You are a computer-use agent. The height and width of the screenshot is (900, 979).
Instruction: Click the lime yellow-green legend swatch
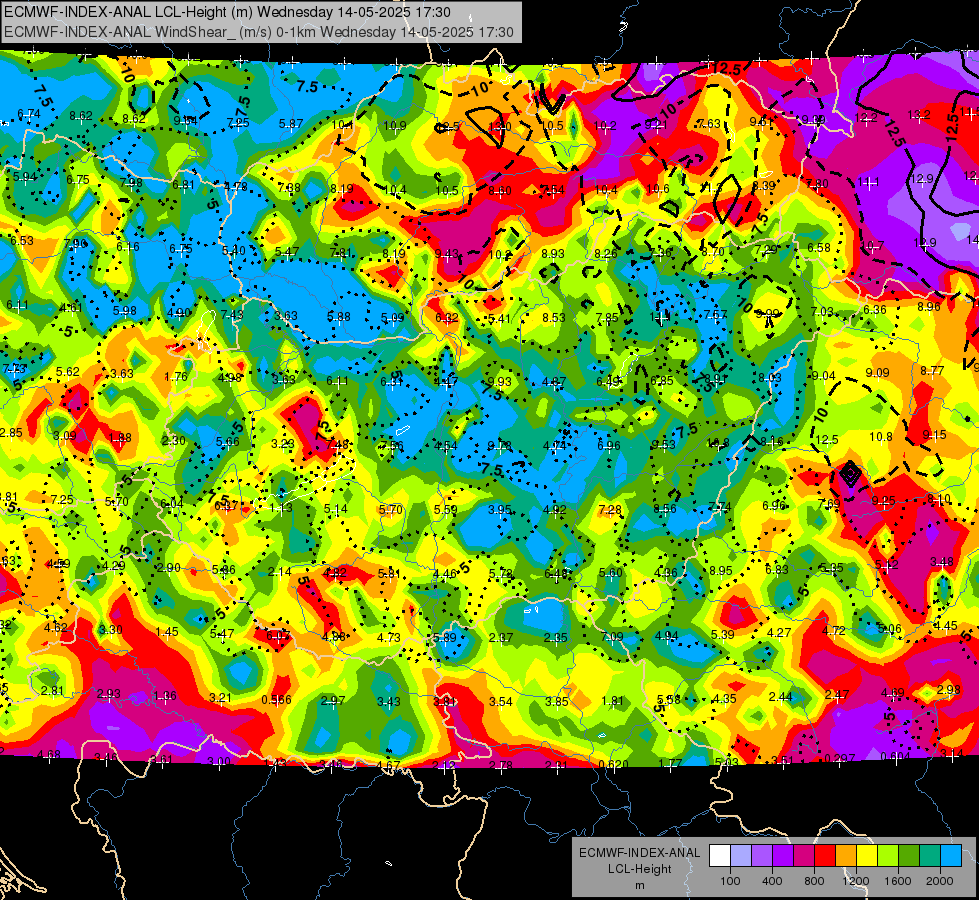tap(888, 856)
